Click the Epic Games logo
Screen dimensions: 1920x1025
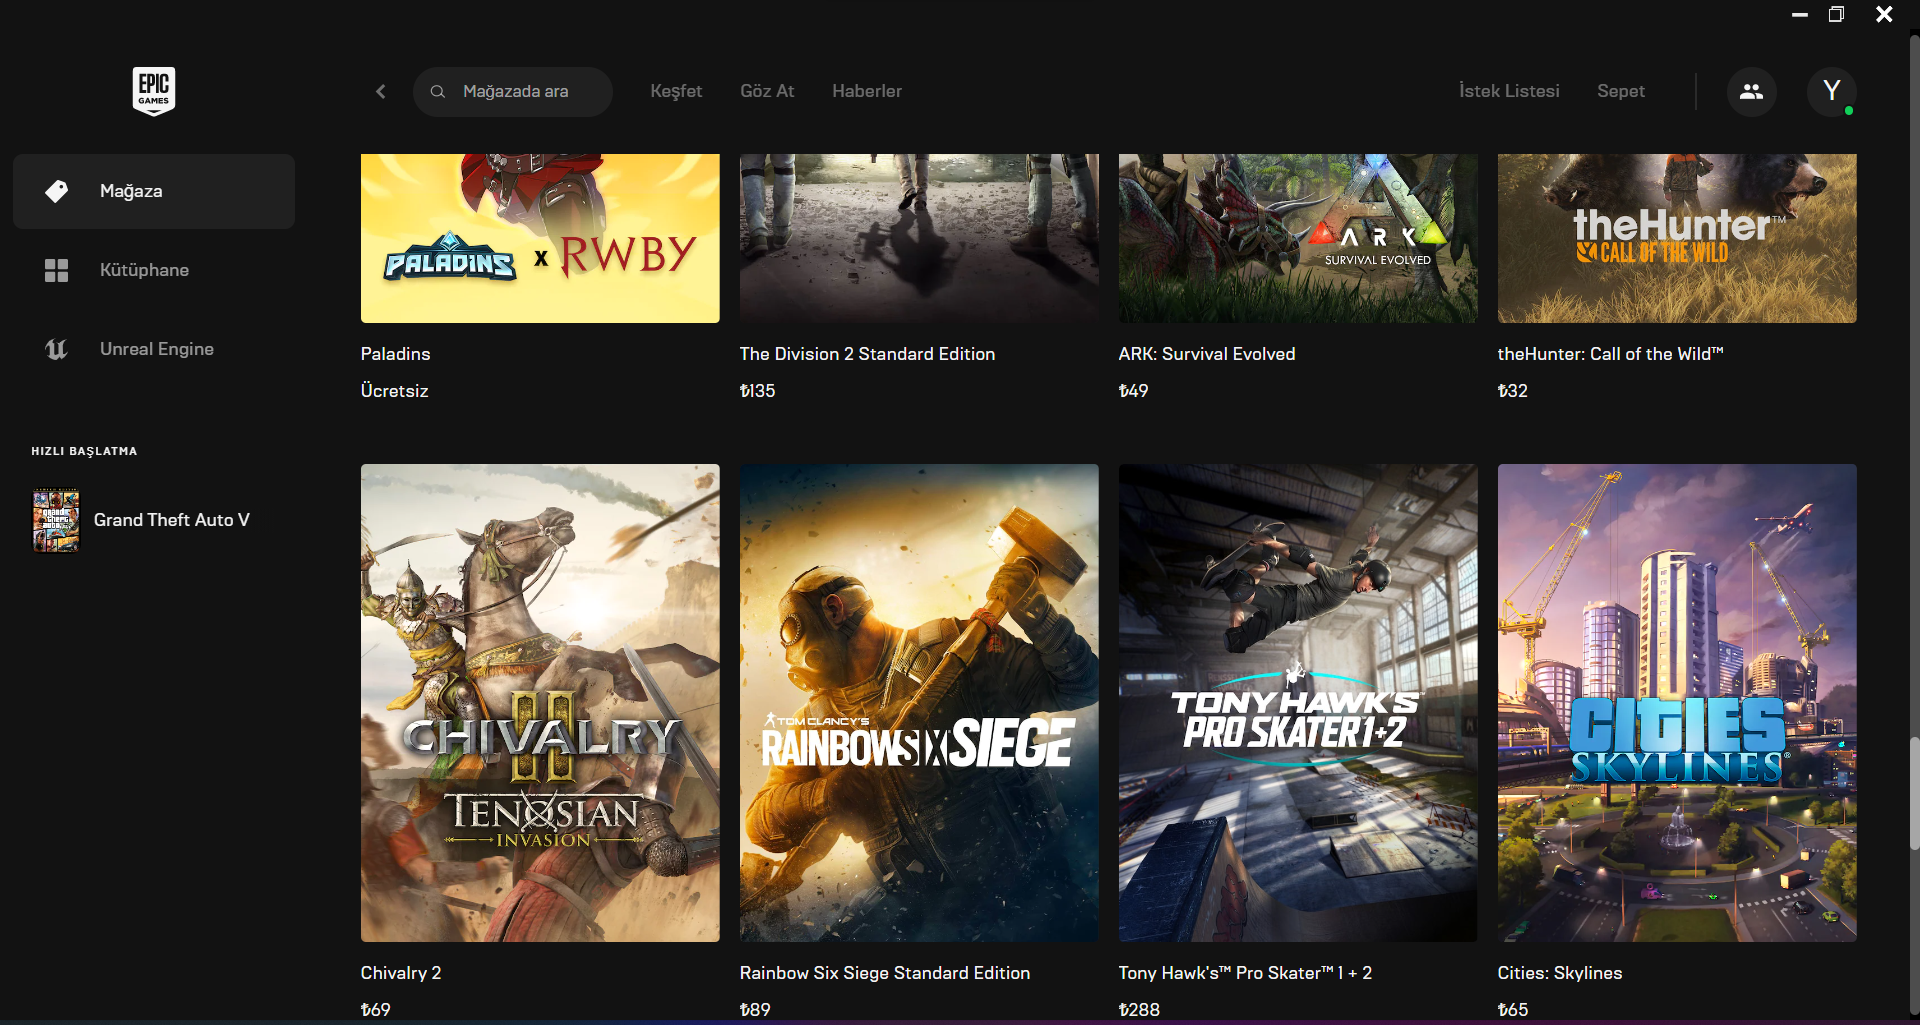154,91
